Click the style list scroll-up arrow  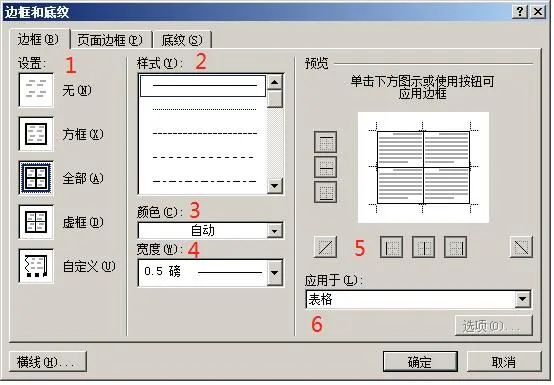coord(275,82)
